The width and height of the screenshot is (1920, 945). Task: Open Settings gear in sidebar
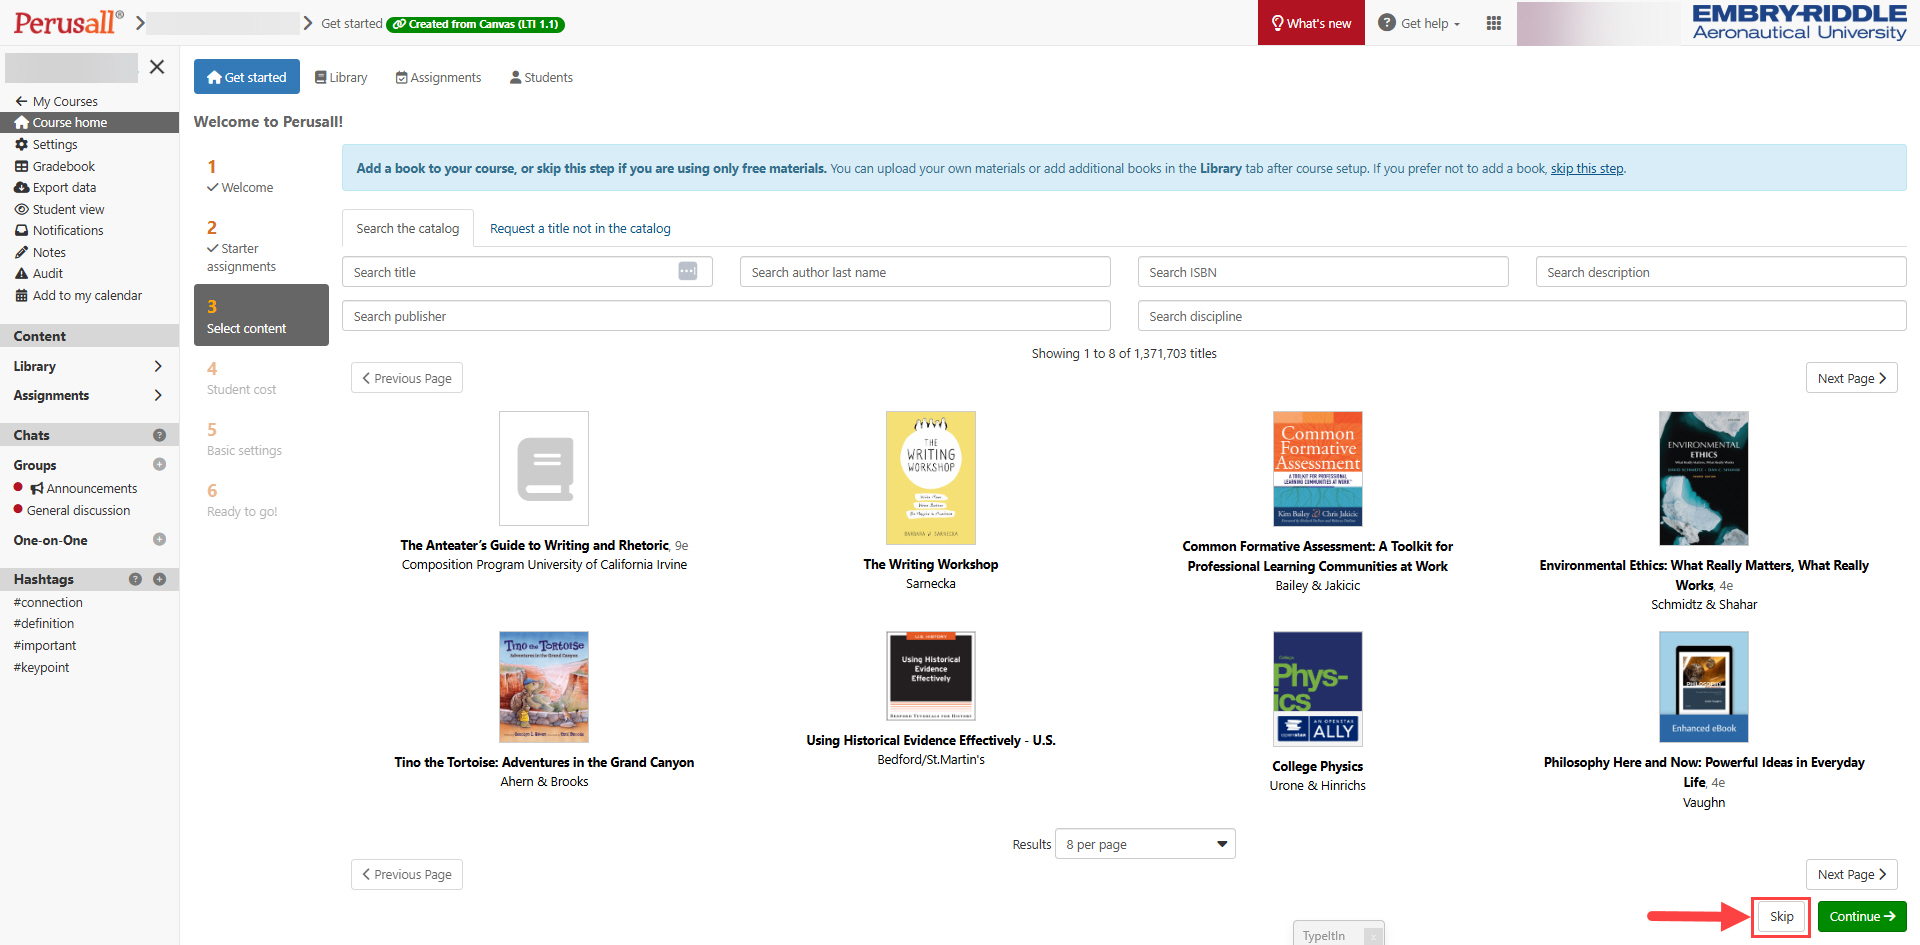click(x=46, y=144)
